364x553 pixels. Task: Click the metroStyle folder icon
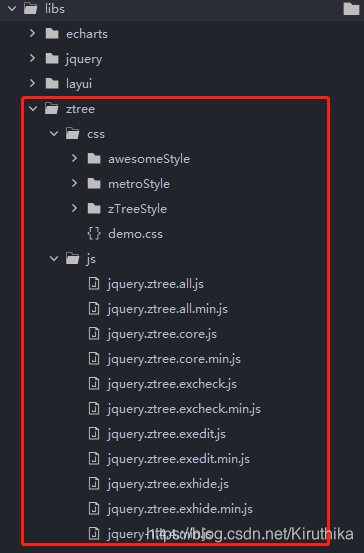(x=94, y=184)
